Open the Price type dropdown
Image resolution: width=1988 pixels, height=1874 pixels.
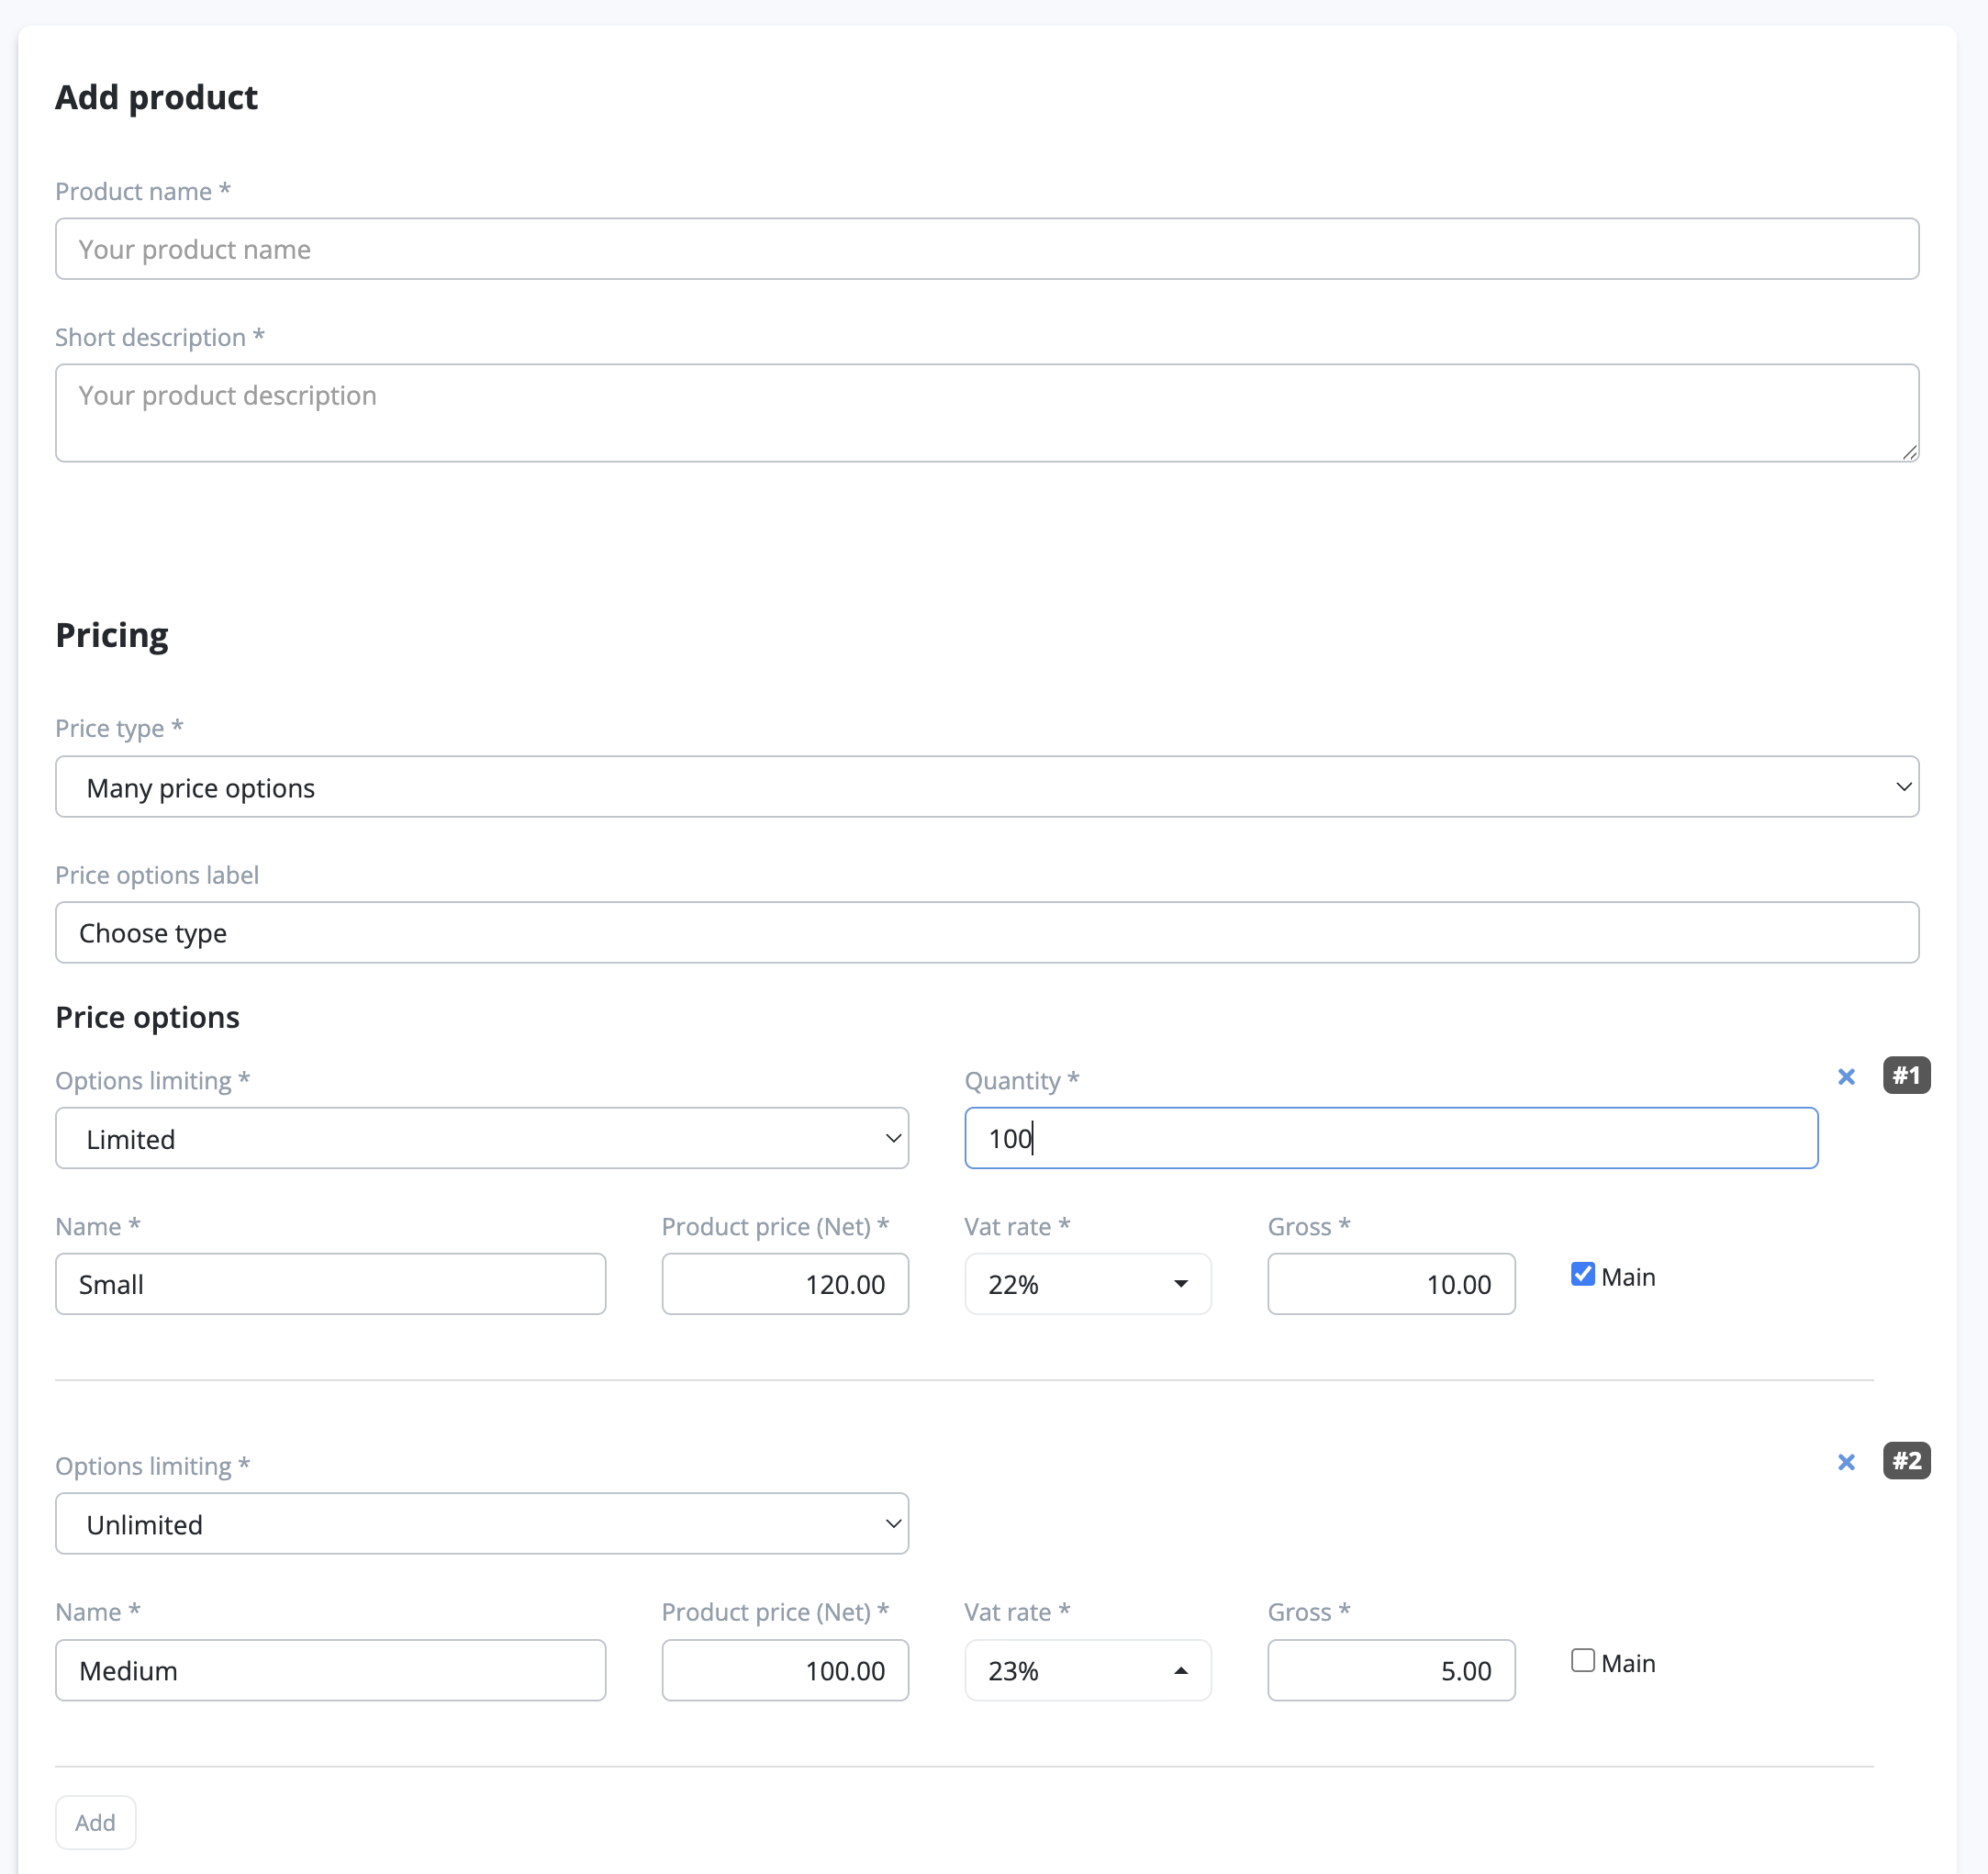[986, 787]
